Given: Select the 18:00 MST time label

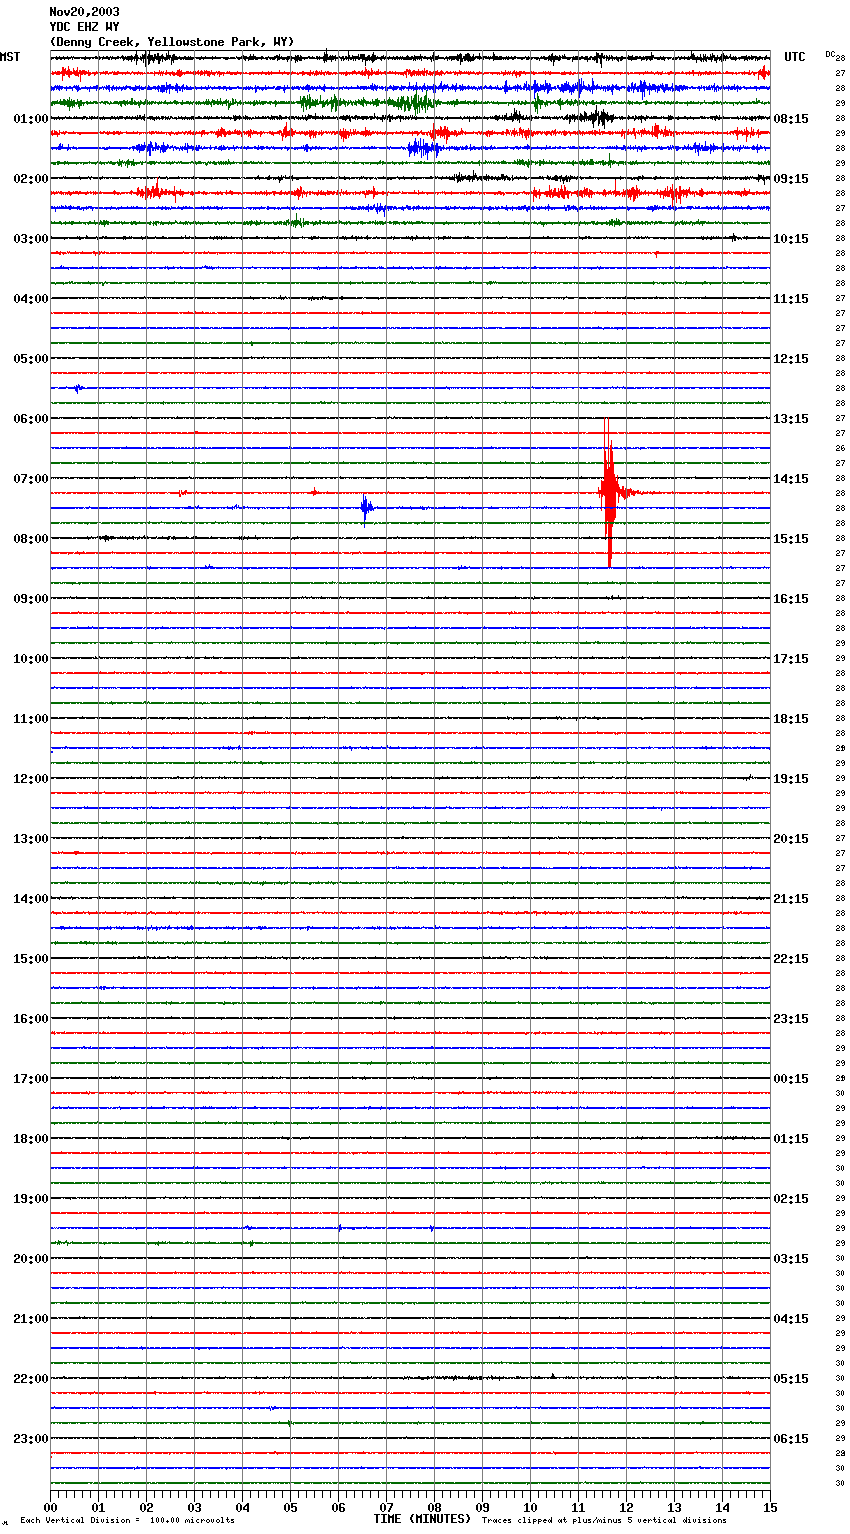Looking at the screenshot, I should point(31,1139).
